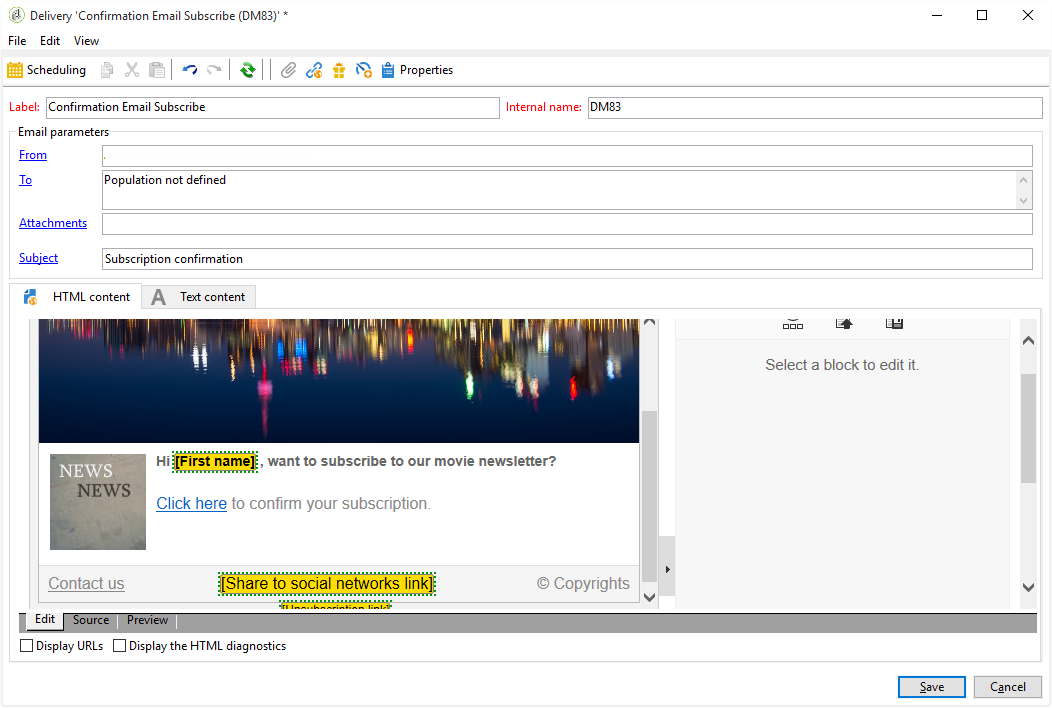1052x708 pixels.
Task: Open delivery Properties
Action: 417,70
